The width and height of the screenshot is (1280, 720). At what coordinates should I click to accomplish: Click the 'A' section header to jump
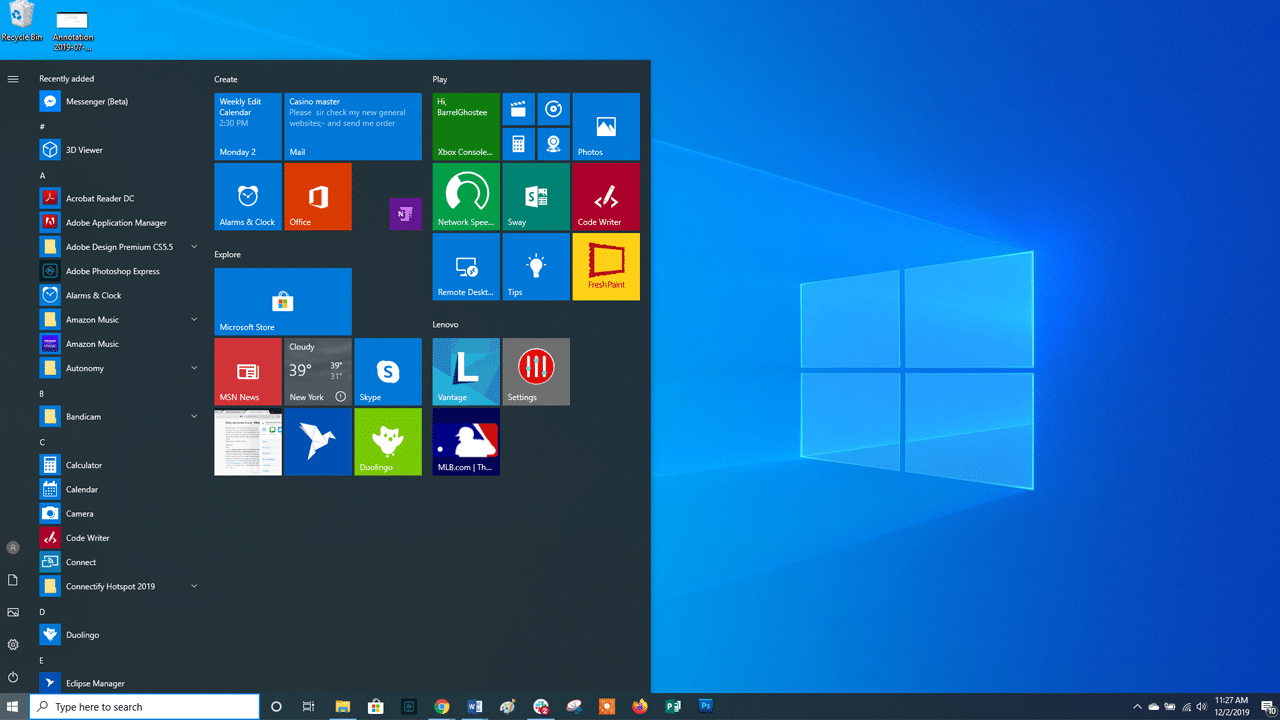(42, 175)
